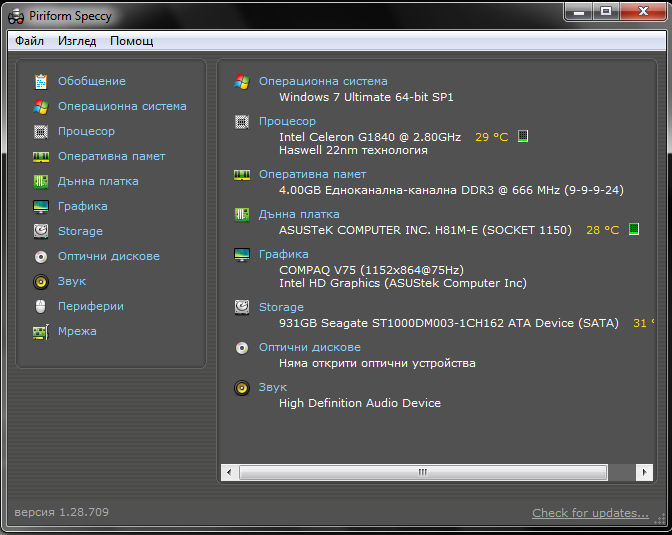The height and width of the screenshot is (535, 672).
Task: Open Операционна система heading link in summary
Action: (x=323, y=81)
